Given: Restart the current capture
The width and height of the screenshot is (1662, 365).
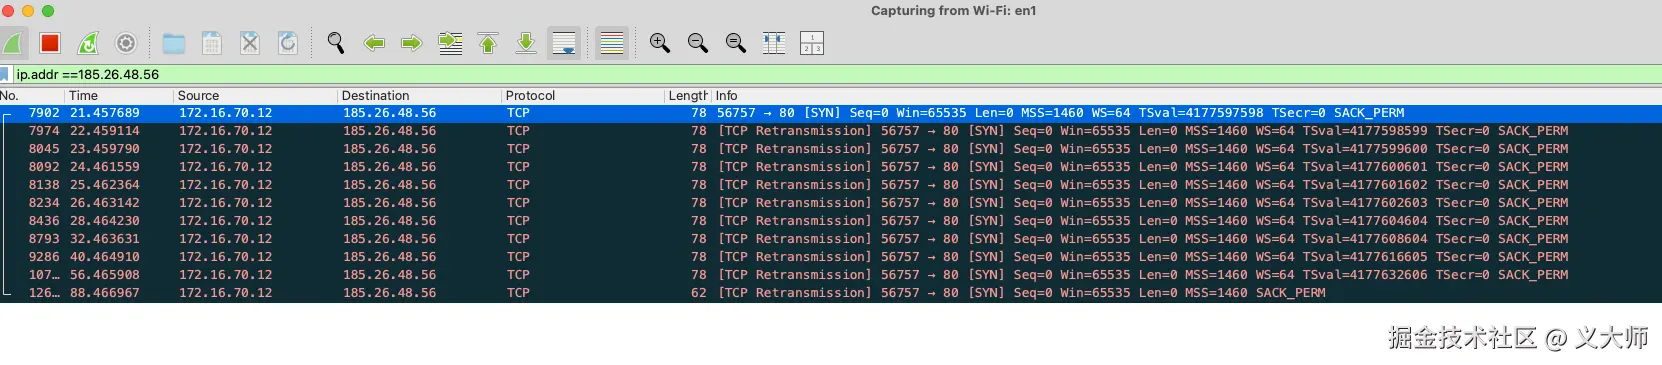Looking at the screenshot, I should [88, 43].
